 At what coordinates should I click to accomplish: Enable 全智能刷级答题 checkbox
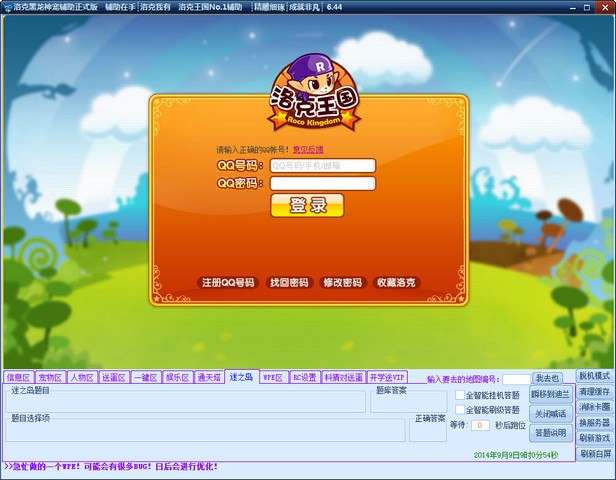[460, 410]
